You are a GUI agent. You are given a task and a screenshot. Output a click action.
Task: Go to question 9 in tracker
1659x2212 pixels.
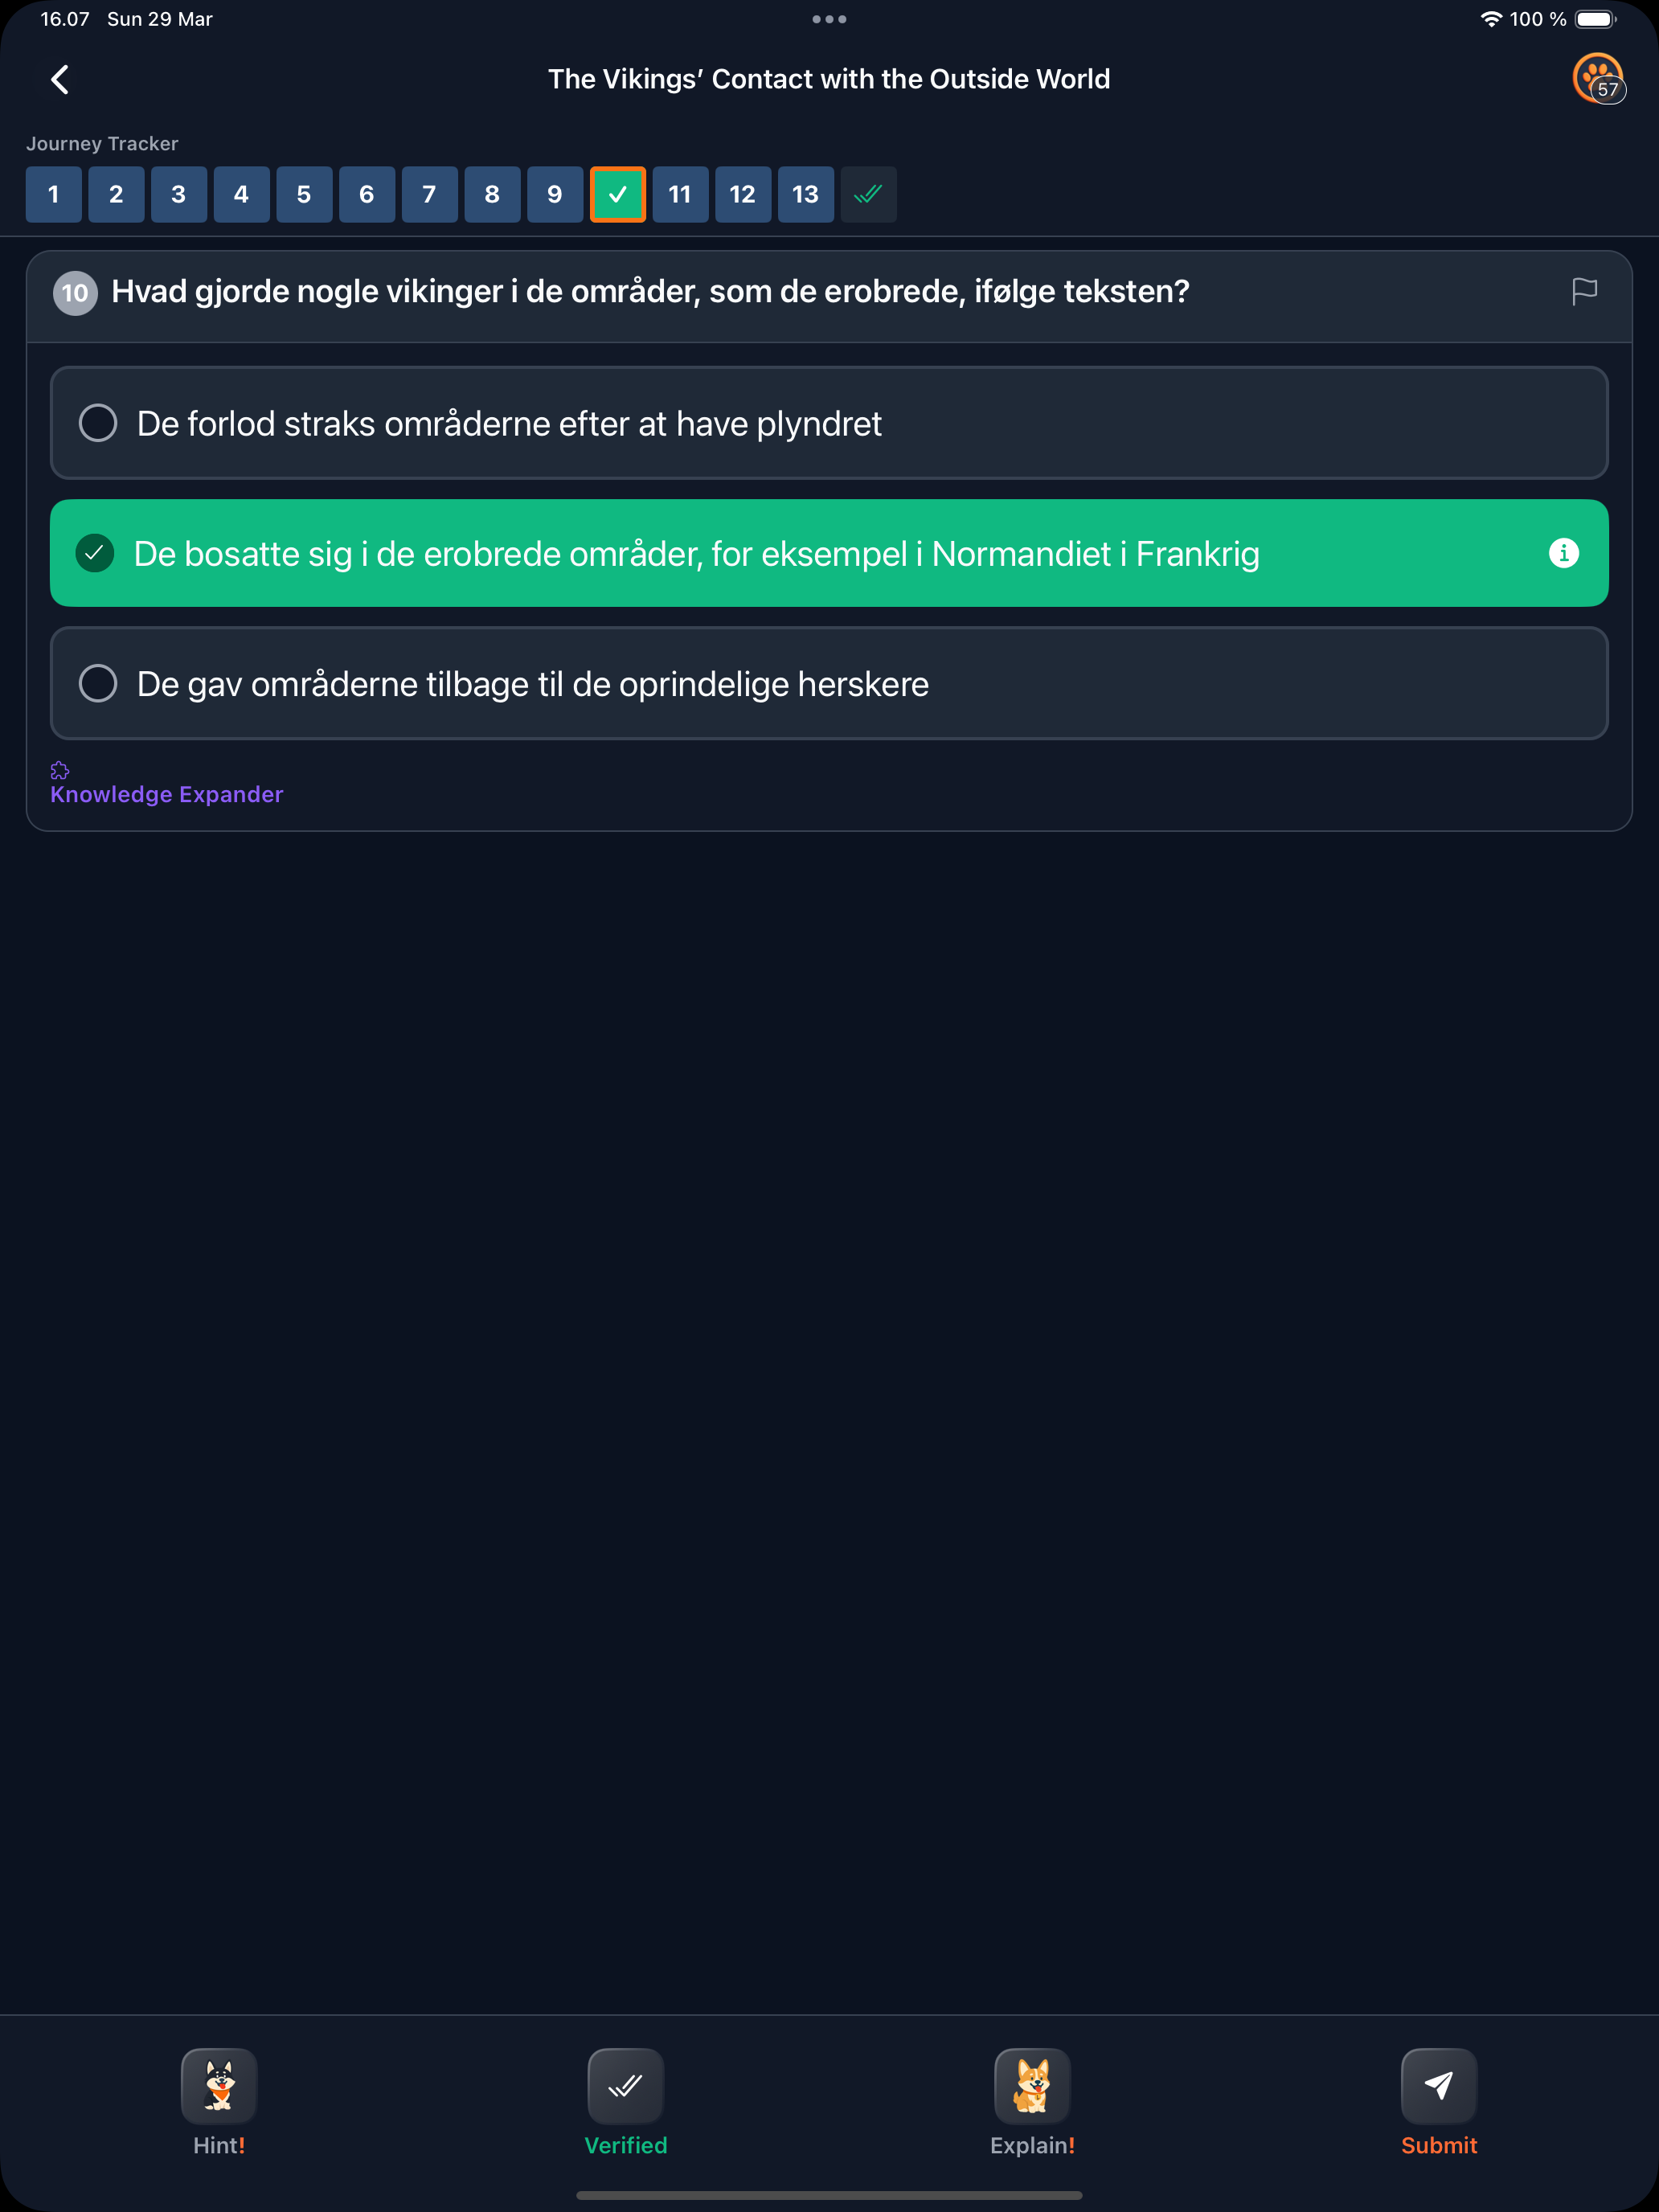[x=555, y=194]
